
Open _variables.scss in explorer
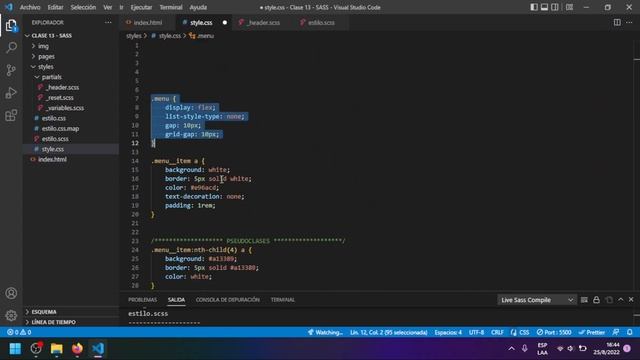coord(64,108)
